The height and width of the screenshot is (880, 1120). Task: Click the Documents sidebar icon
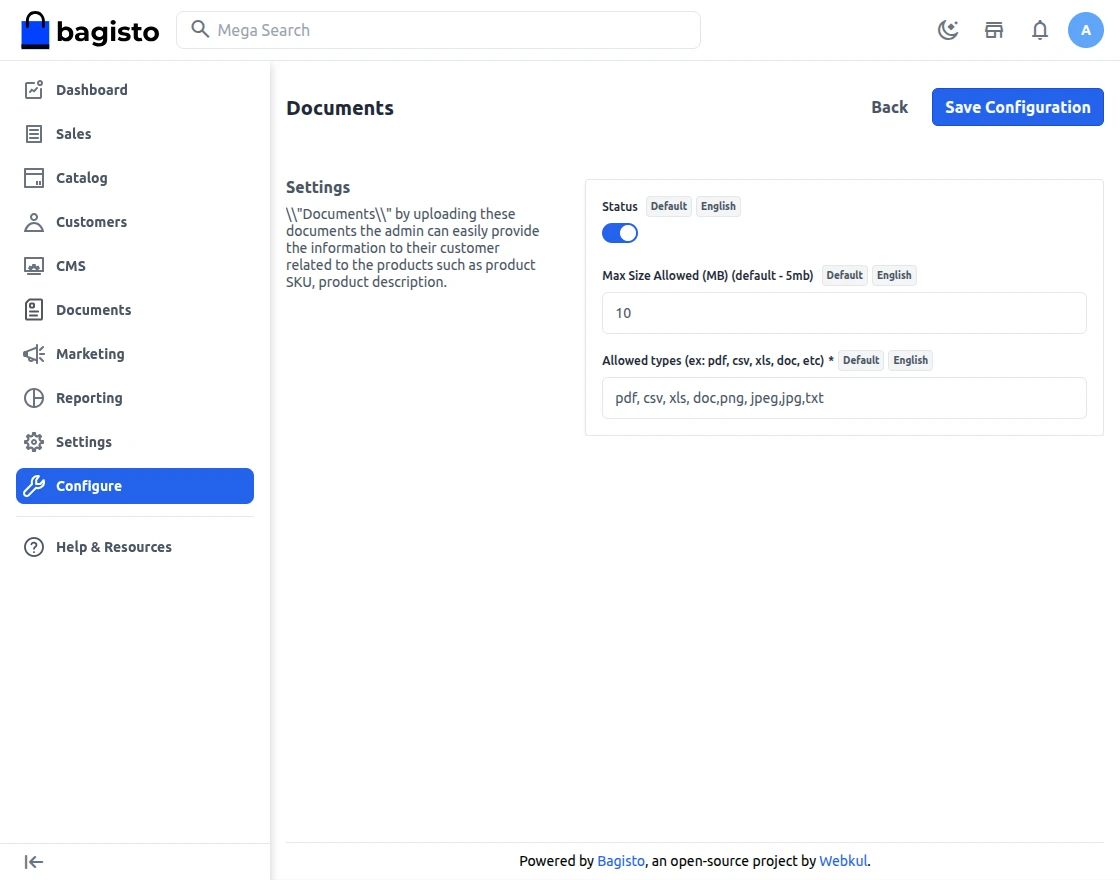34,310
